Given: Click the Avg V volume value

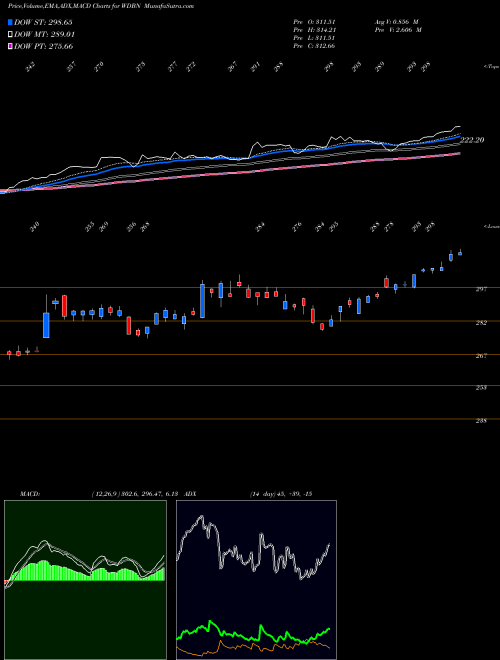Looking at the screenshot, I should [x=396, y=22].
